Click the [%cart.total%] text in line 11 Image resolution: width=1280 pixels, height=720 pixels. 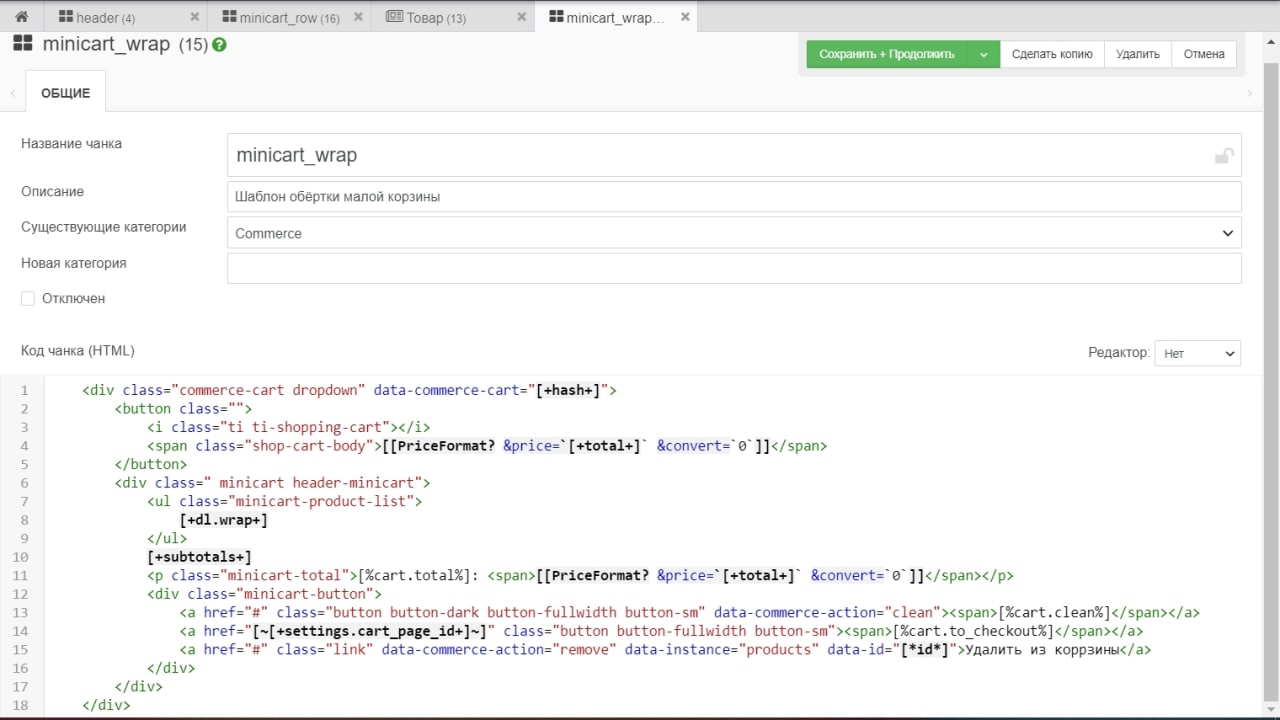(418, 575)
